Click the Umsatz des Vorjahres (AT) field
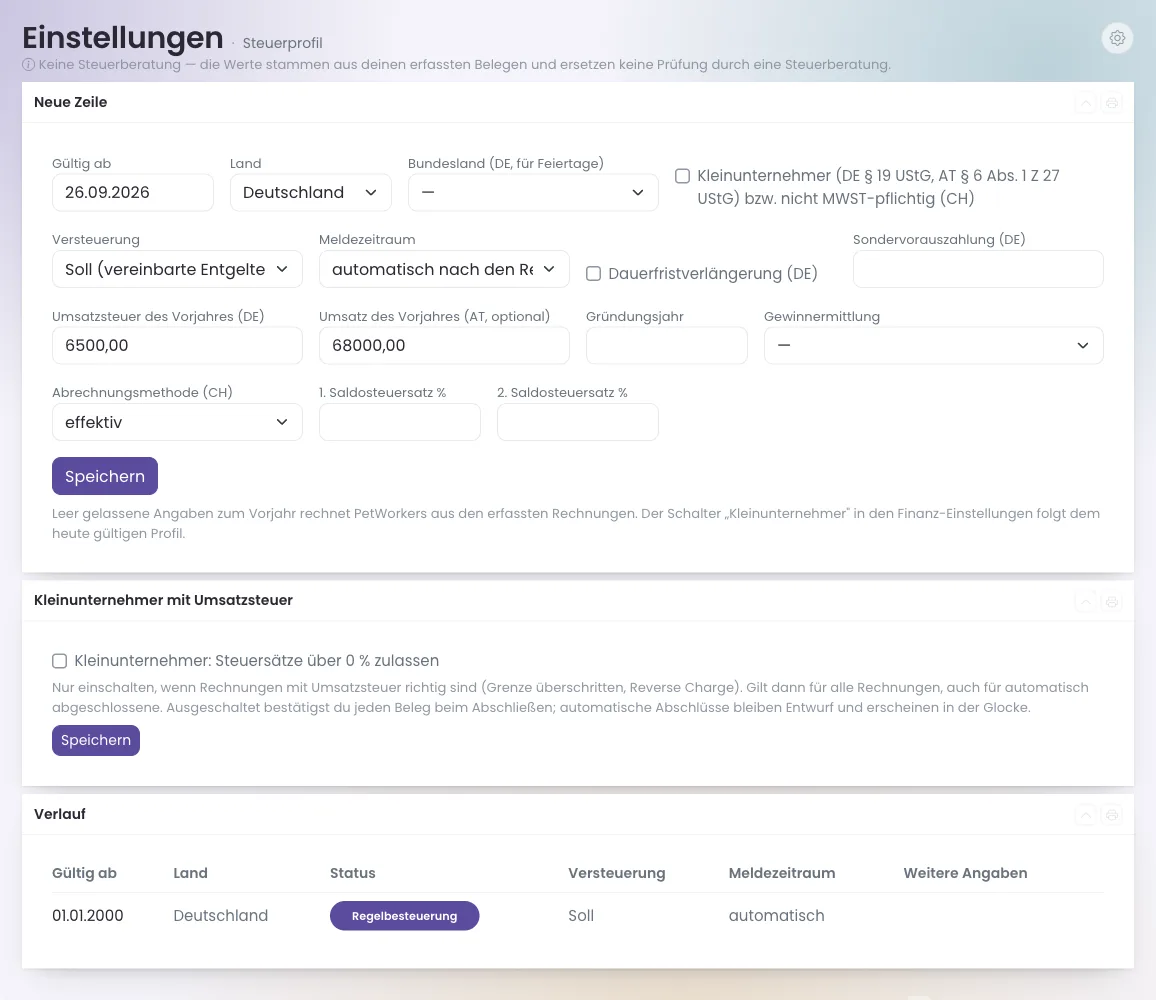Image resolution: width=1156 pixels, height=1000 pixels. point(444,345)
